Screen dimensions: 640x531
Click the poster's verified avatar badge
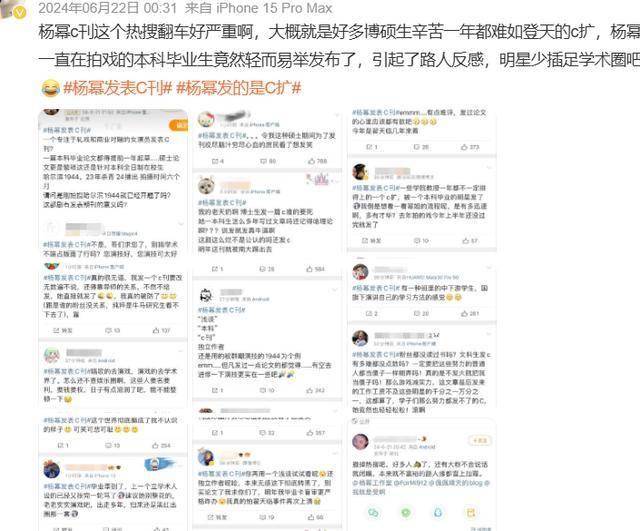pyautogui.click(x=19, y=13)
